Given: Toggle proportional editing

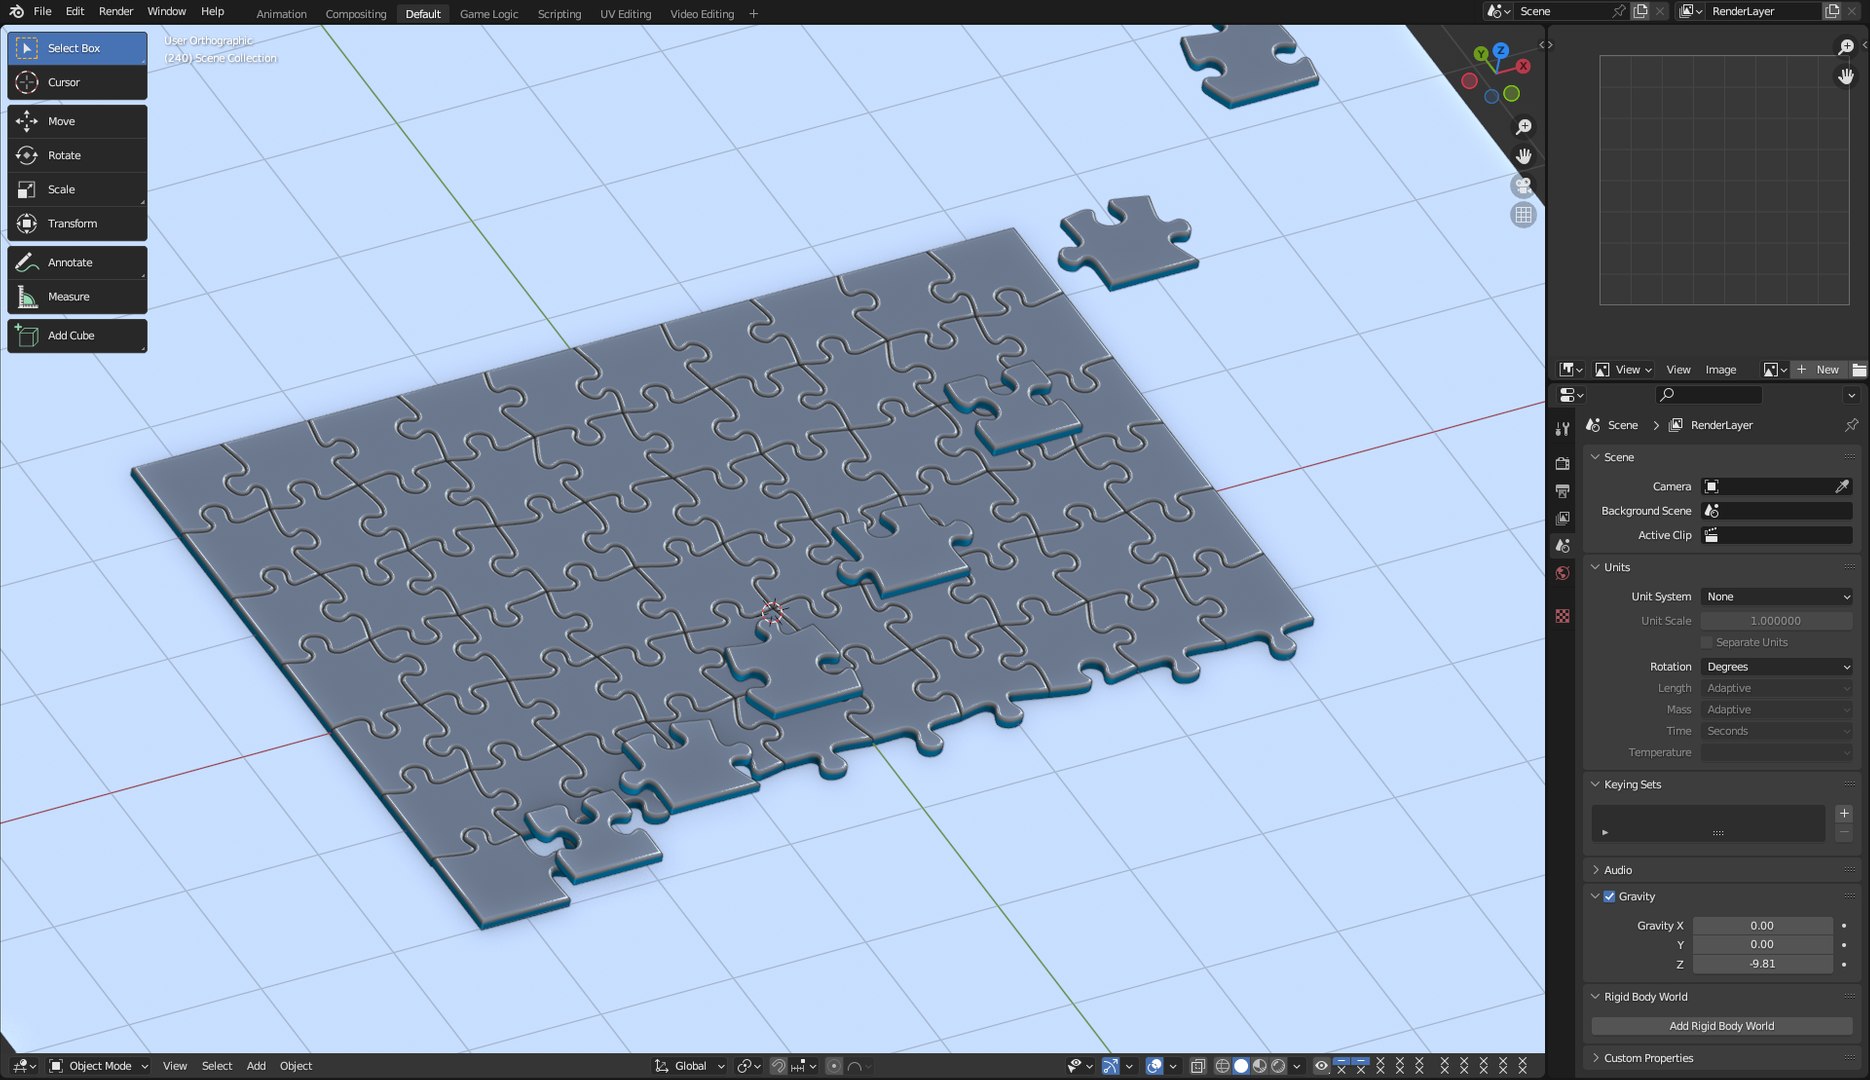Looking at the screenshot, I should (834, 1066).
